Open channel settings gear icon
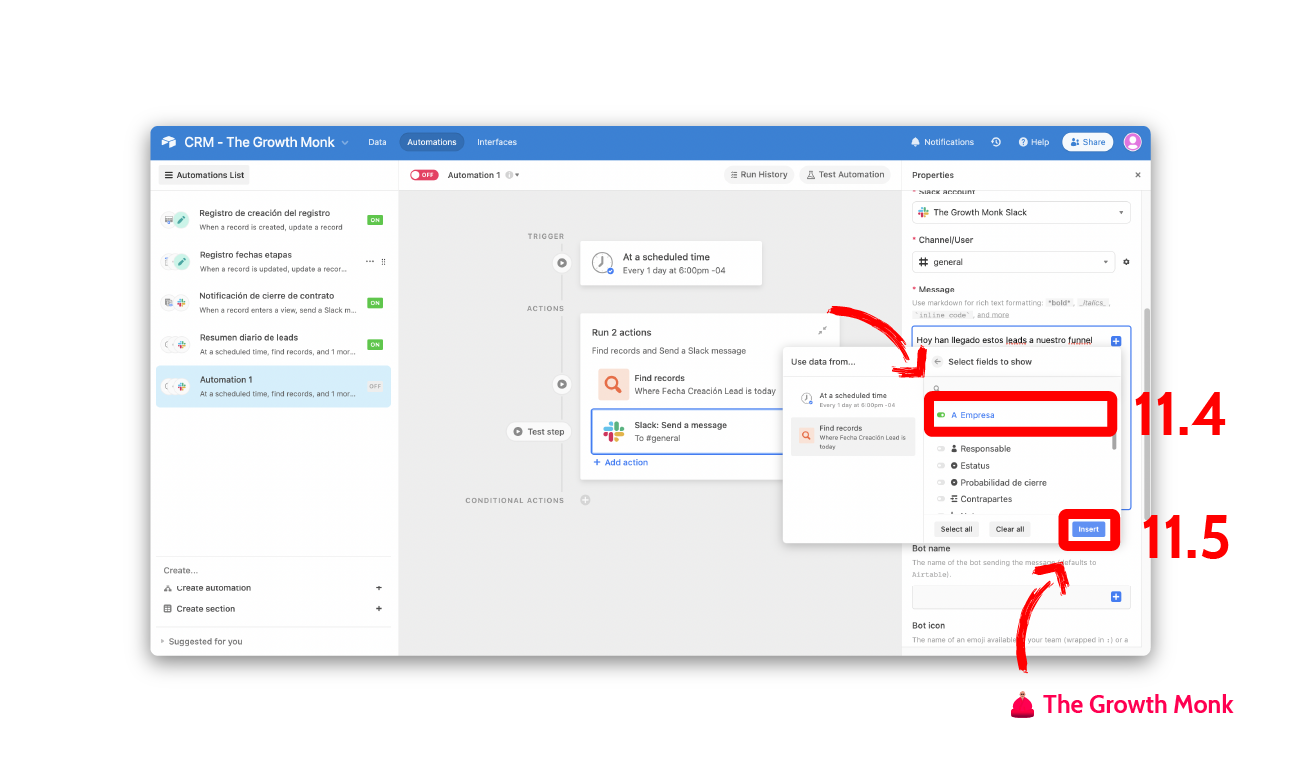 (x=1126, y=262)
